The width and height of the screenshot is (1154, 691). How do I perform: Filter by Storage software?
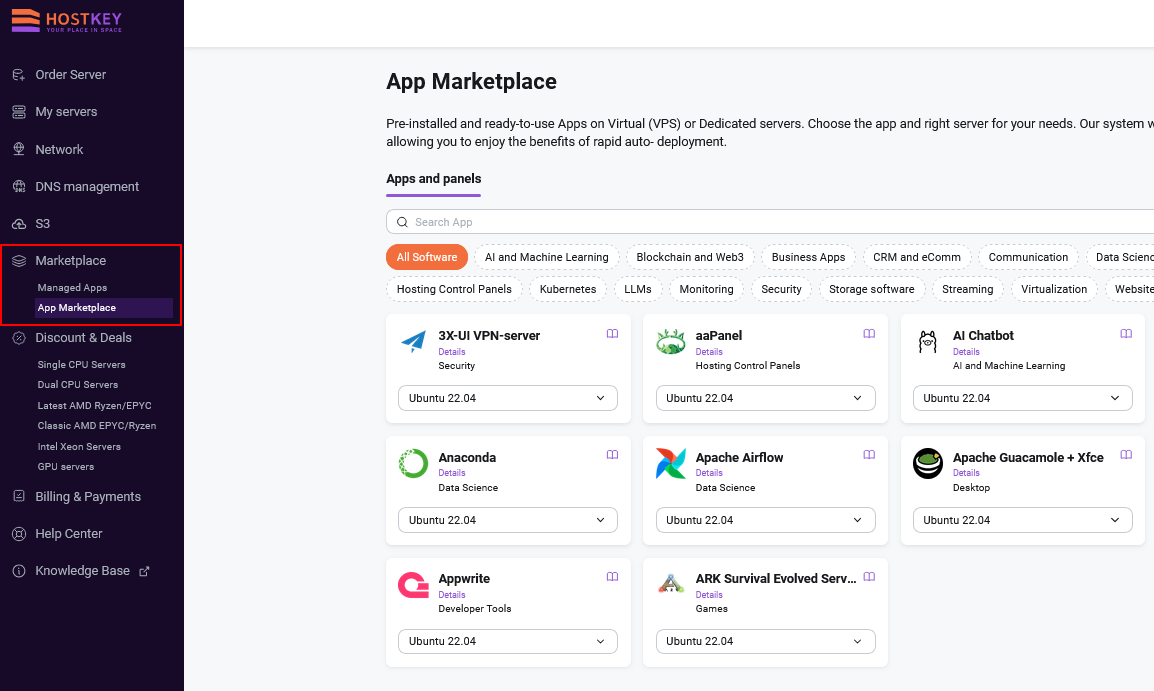(872, 289)
